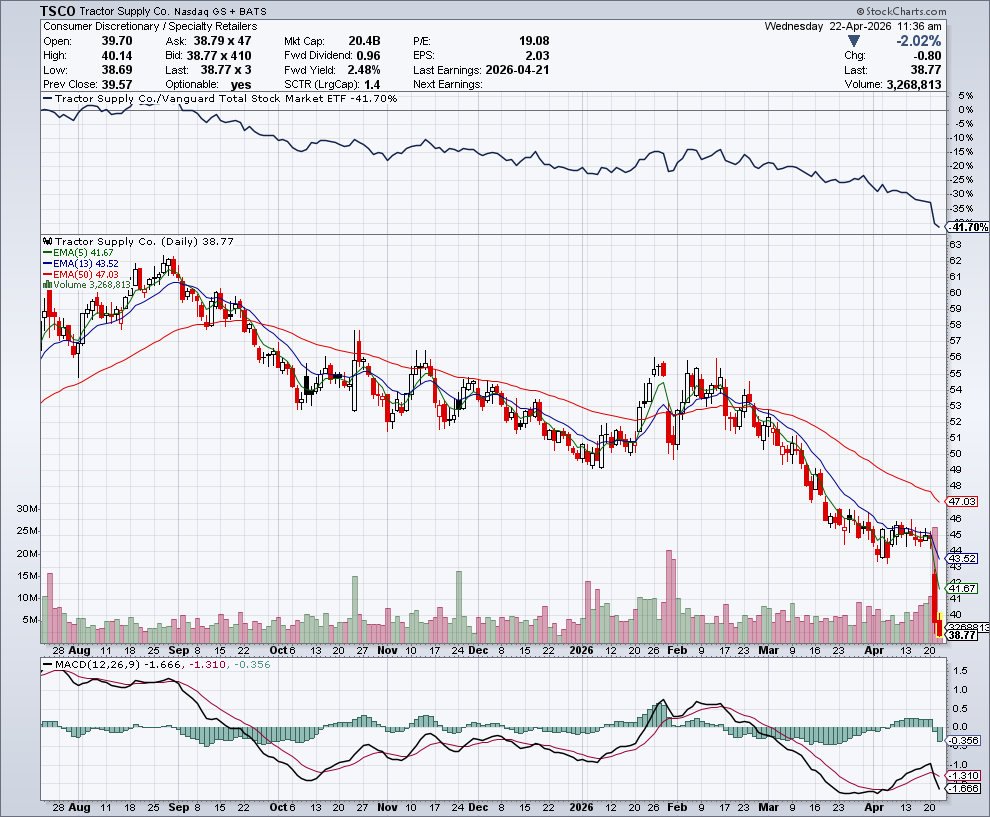This screenshot has height=817, width=990.
Task: Click the Consumer Discretionary / Specialty Retailers sector text
Action: click(150, 27)
